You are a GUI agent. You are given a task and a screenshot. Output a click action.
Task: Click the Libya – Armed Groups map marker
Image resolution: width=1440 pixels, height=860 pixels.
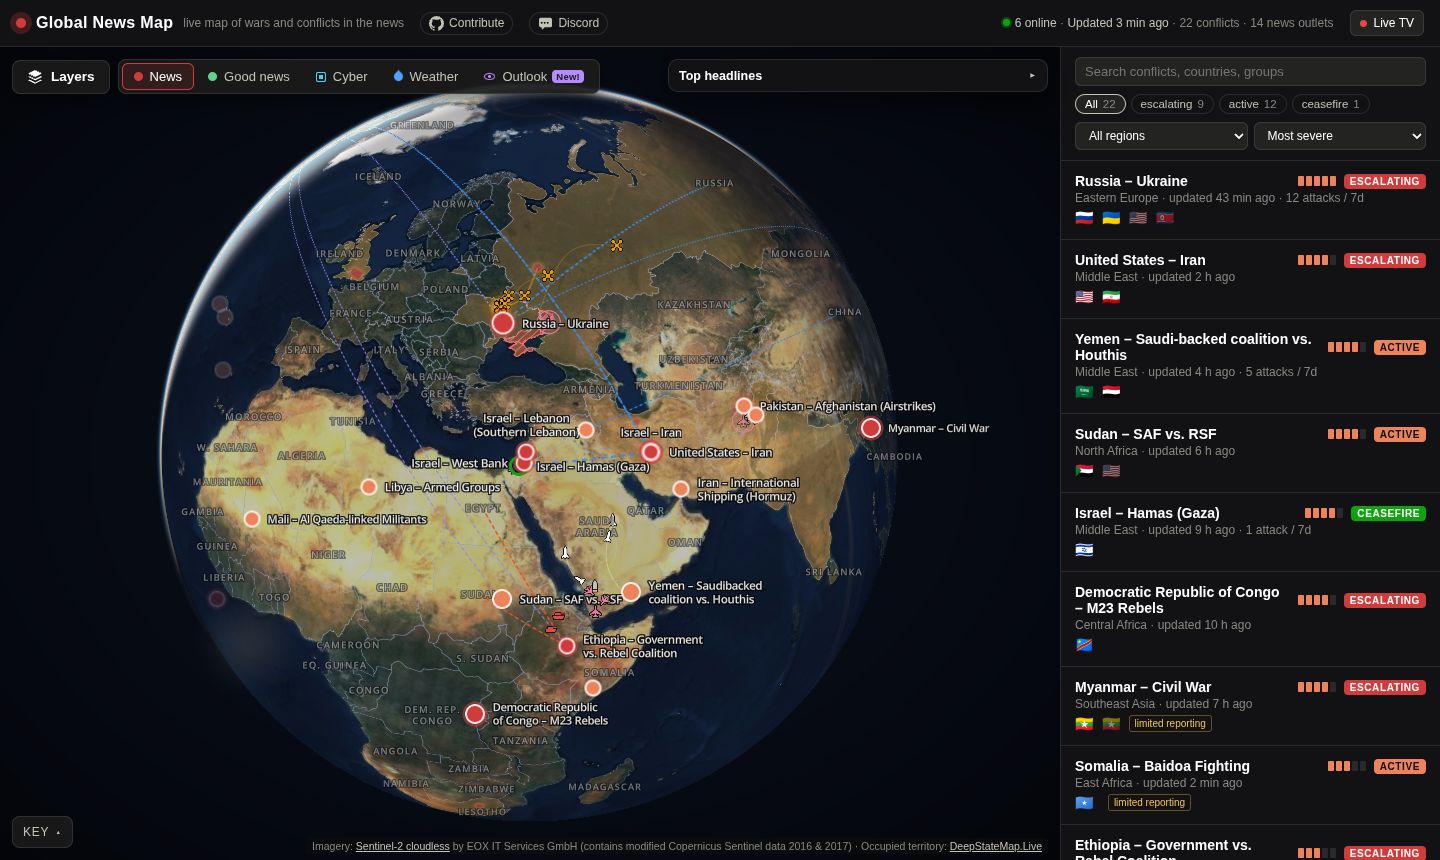click(x=369, y=487)
